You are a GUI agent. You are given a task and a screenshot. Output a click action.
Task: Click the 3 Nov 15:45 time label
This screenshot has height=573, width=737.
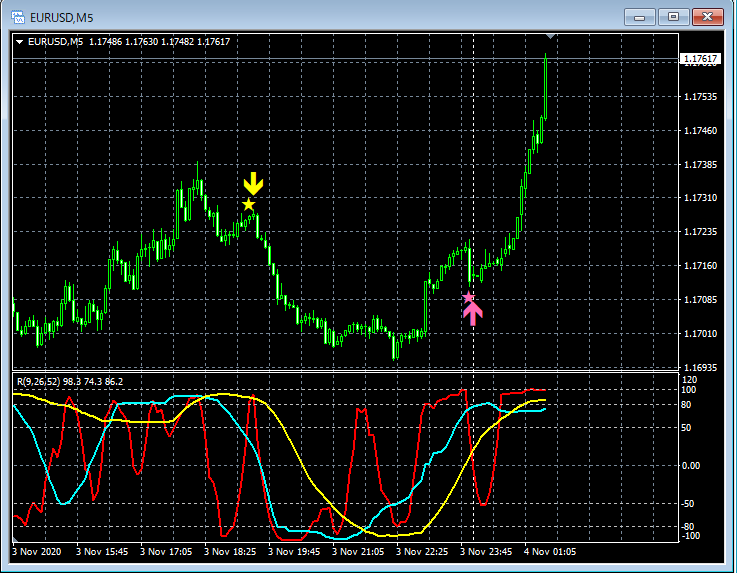(x=102, y=552)
